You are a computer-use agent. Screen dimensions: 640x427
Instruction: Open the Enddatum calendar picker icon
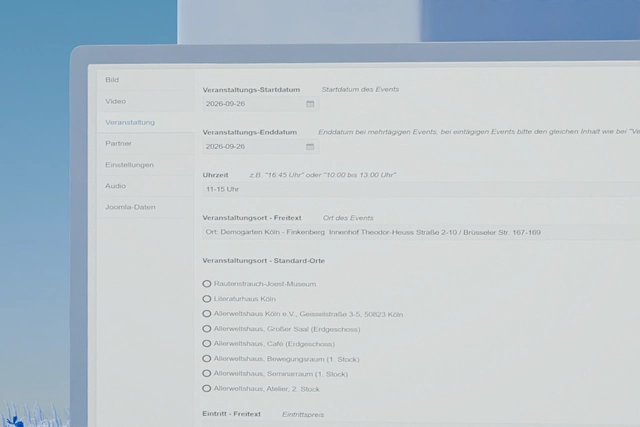pyautogui.click(x=310, y=147)
